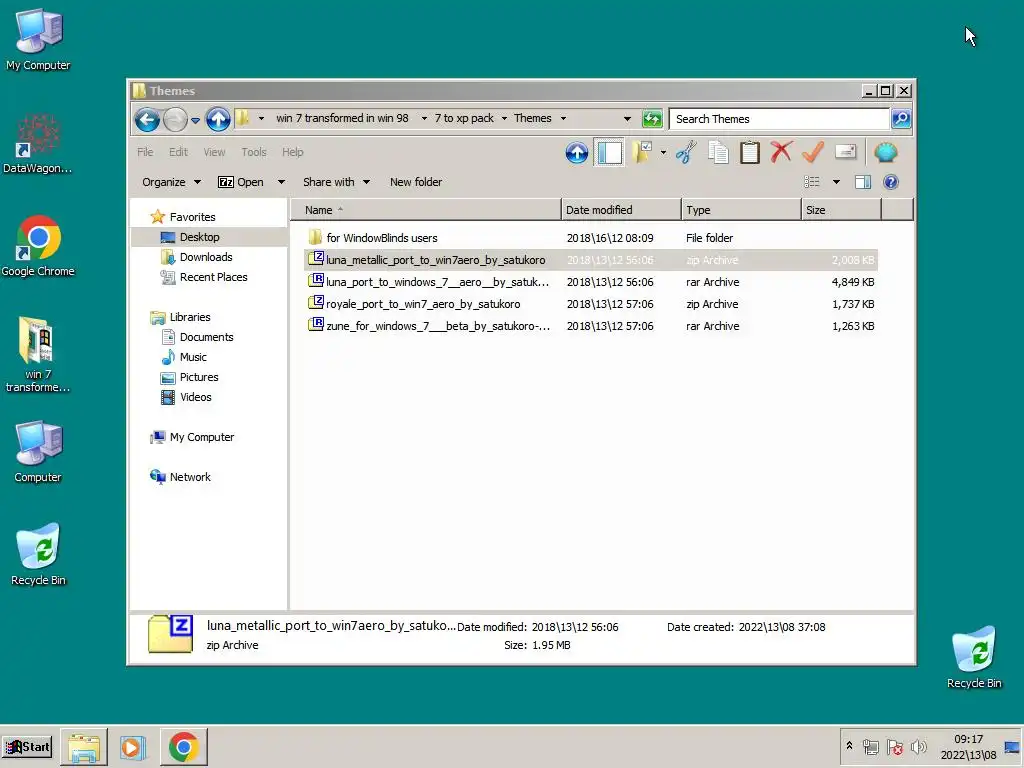
Task: Open the view options dropdown arrow
Action: [836, 182]
